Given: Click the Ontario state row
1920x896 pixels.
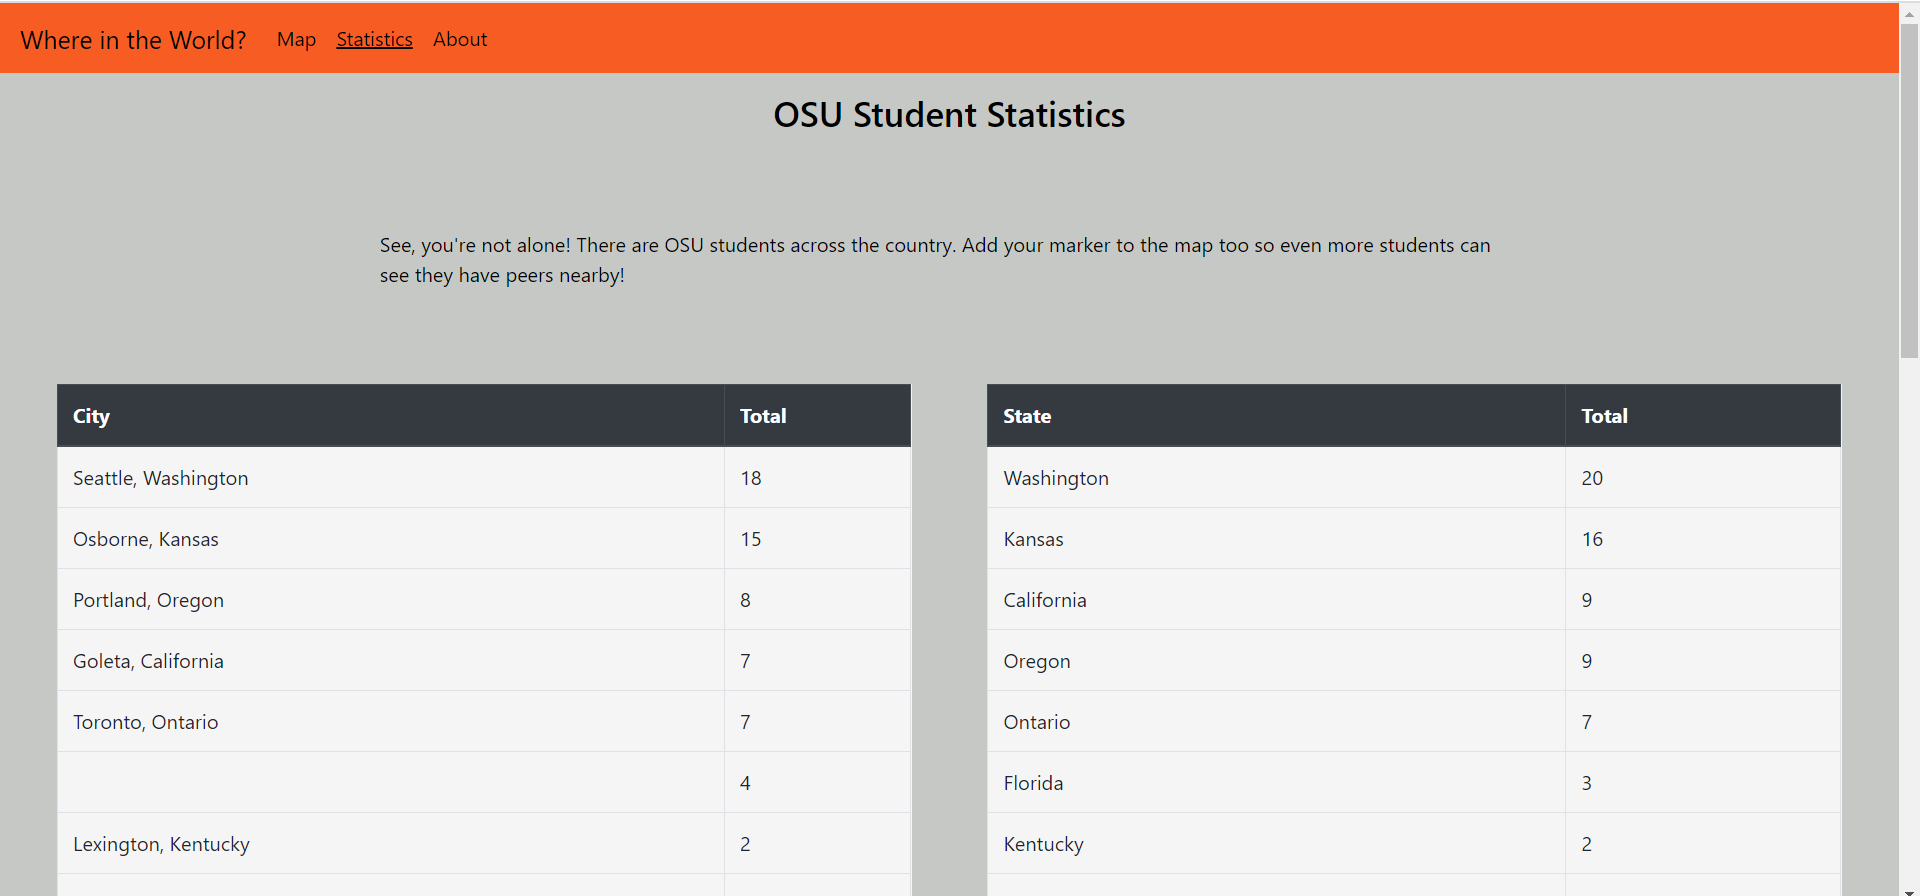Looking at the screenshot, I should pyautogui.click(x=1414, y=722).
